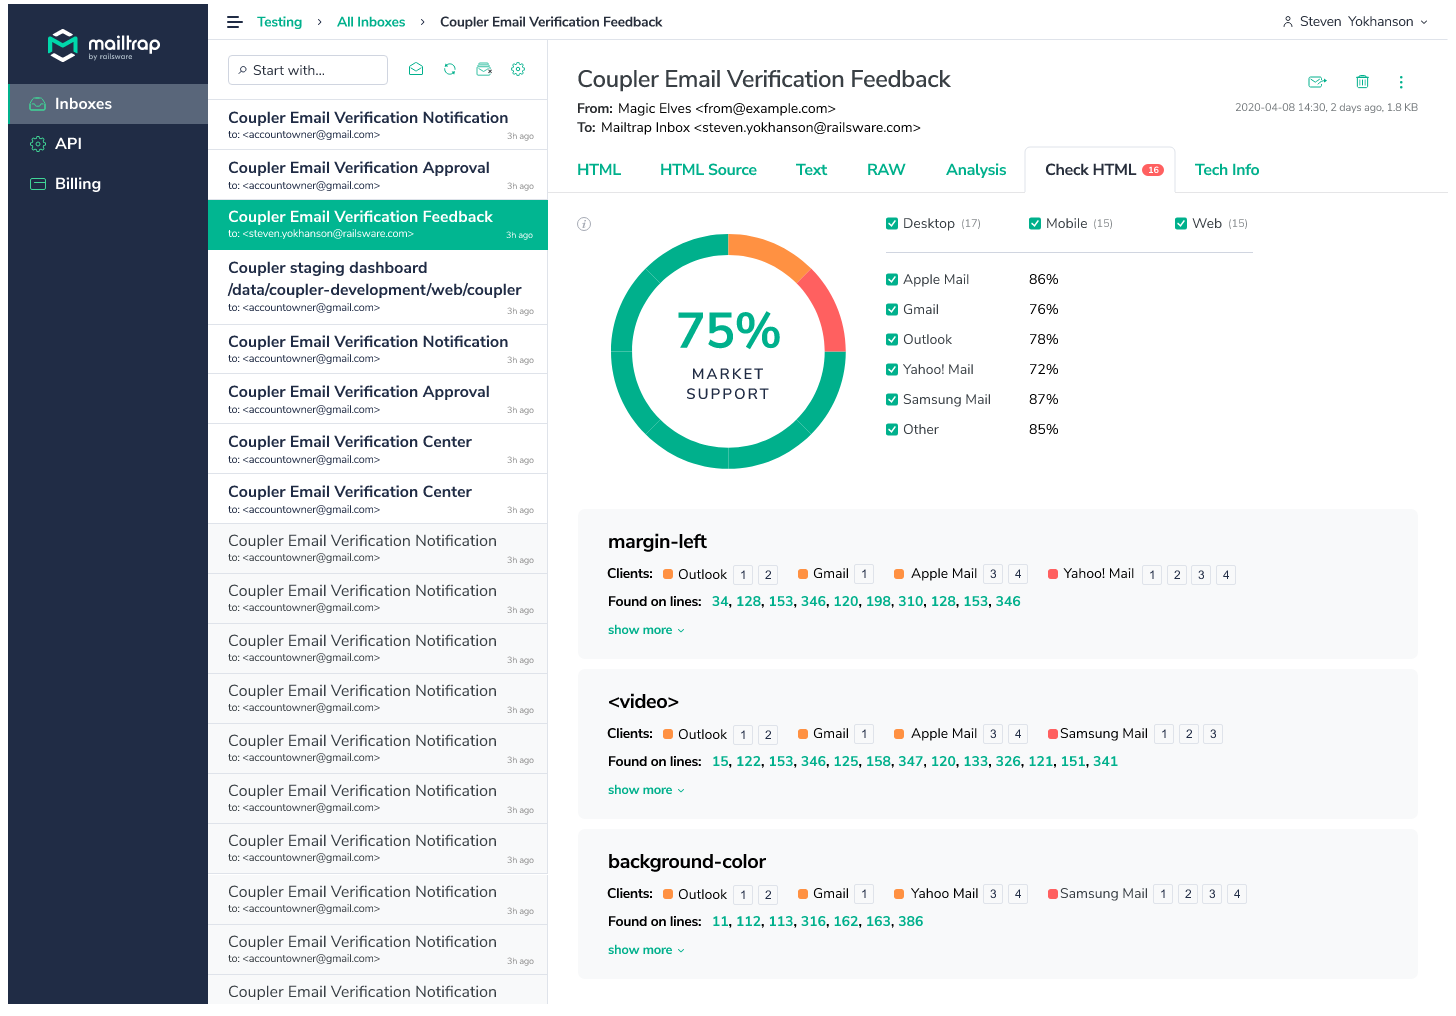Open the three-dot options menu
Viewport: 1456px width, 1016px height.
coord(1401,82)
